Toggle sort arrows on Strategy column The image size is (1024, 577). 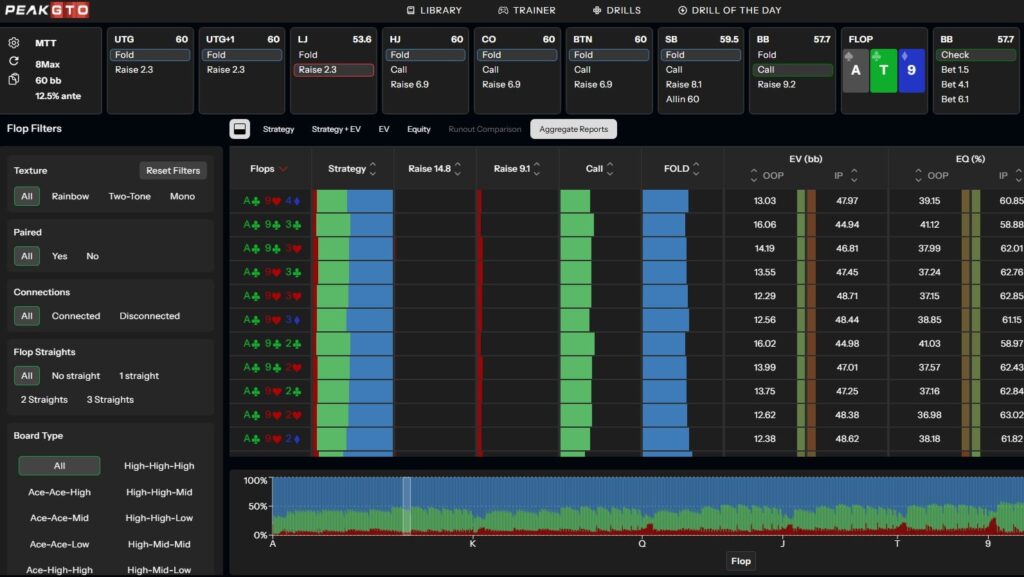pyautogui.click(x=373, y=169)
